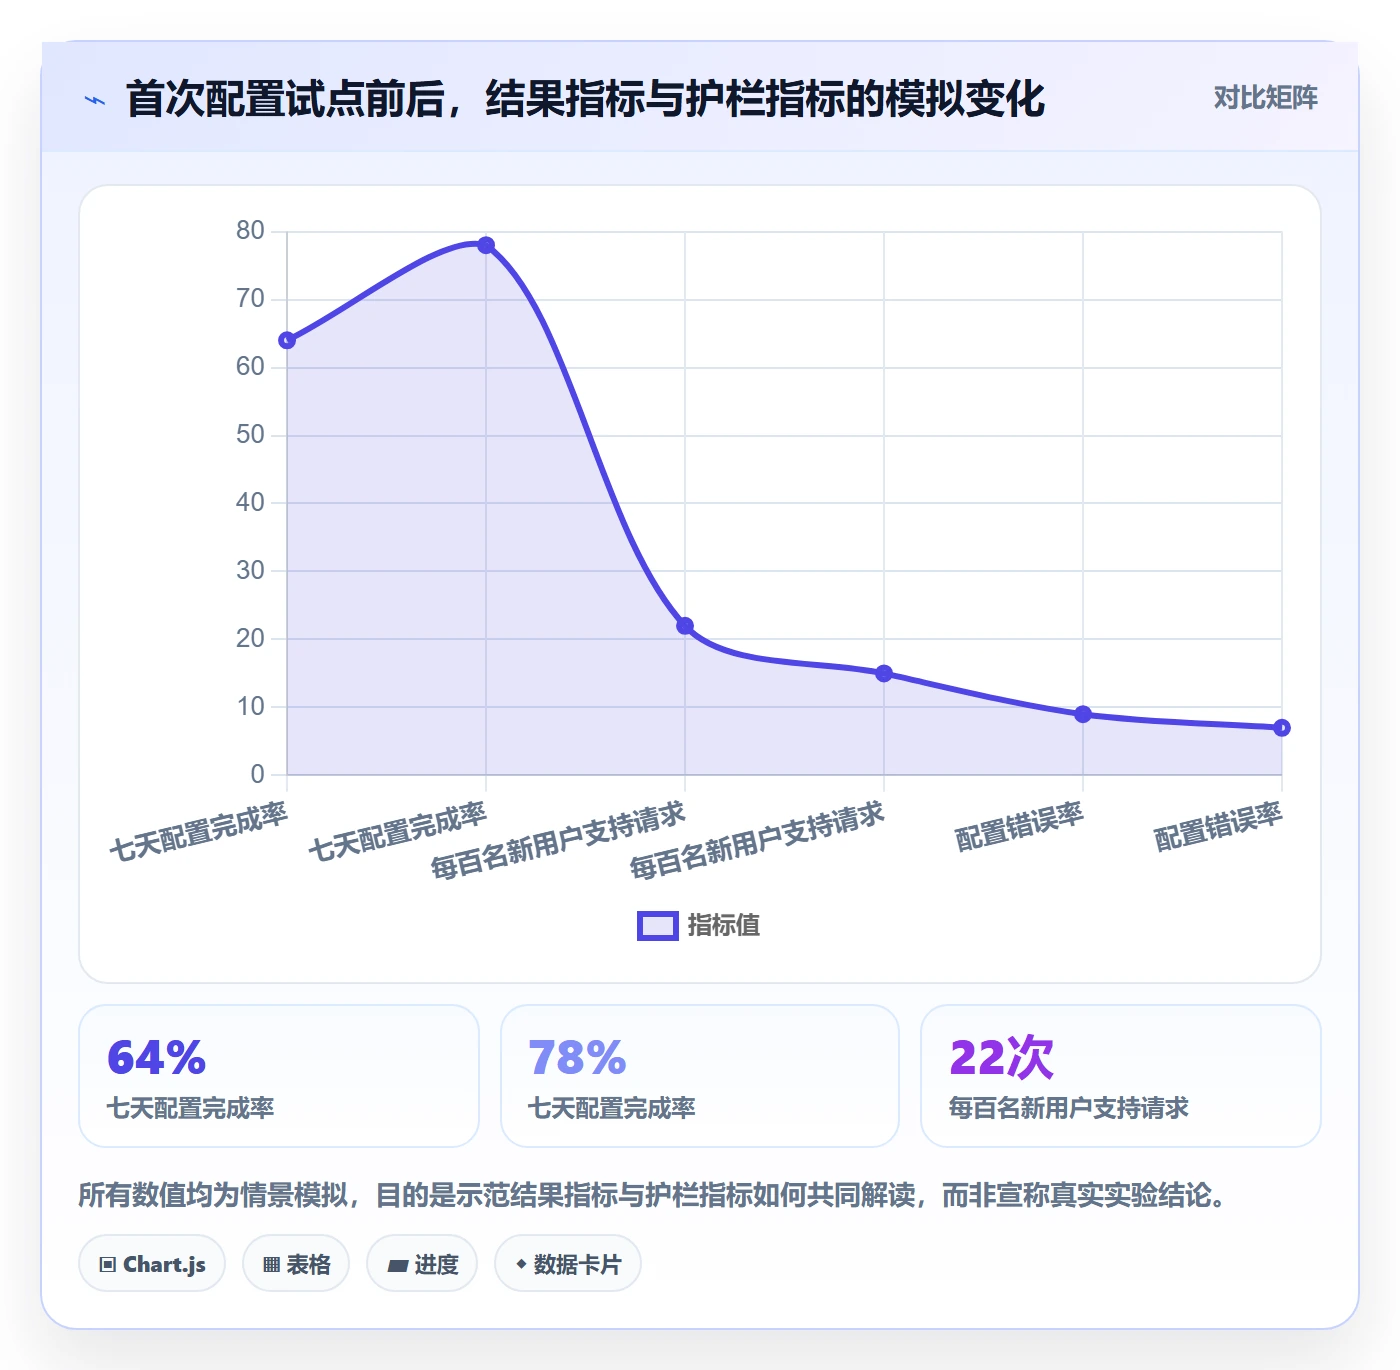
Task: Click the bar icon in 进度 chip
Action: (397, 1265)
